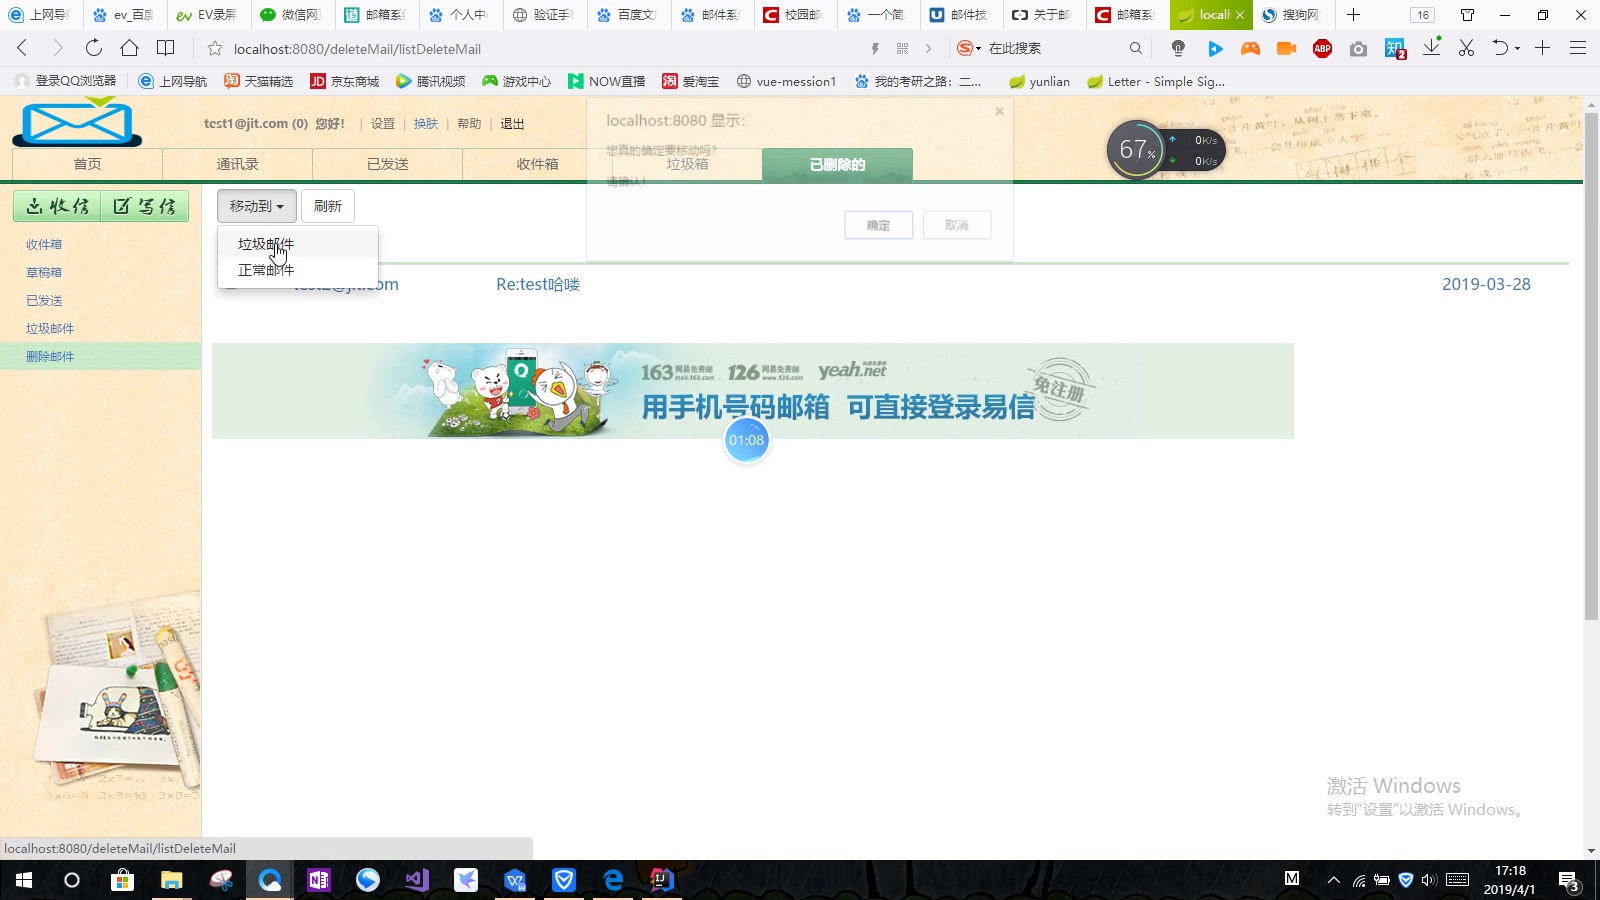This screenshot has height=900, width=1600.
Task: Open the ABP ad blocker extension
Action: tap(1322, 48)
